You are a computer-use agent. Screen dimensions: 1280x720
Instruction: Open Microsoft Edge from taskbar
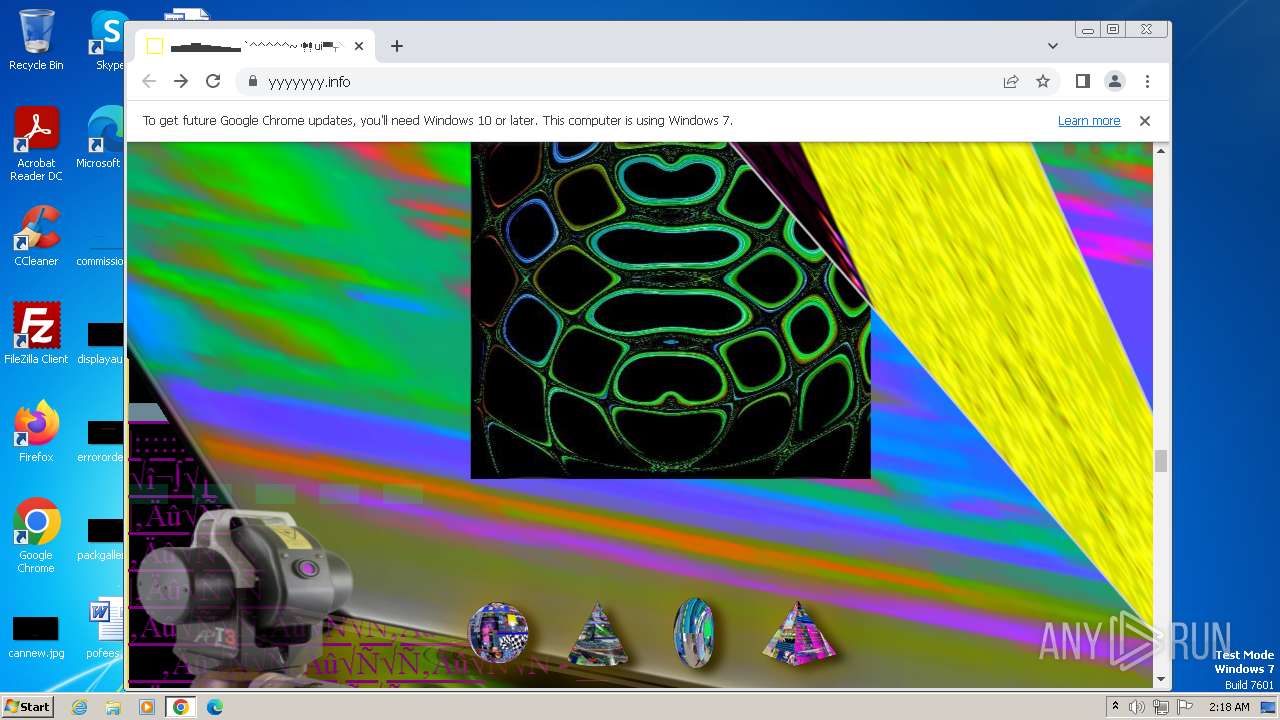click(214, 707)
